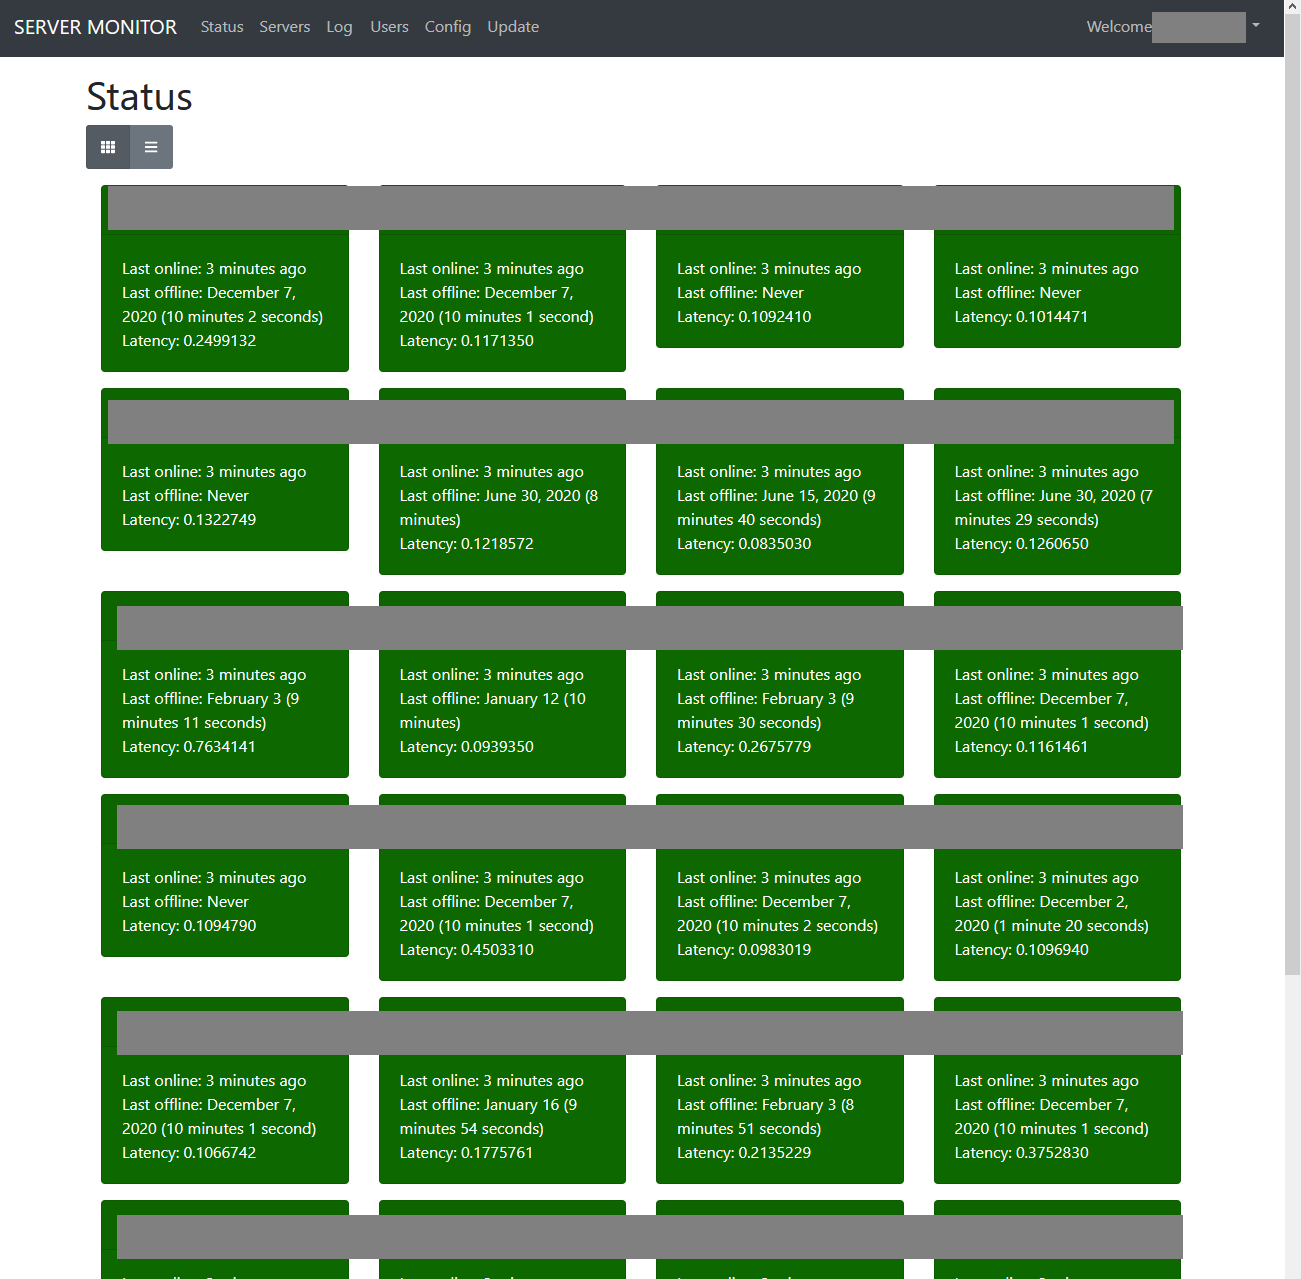This screenshot has width=1301, height=1279.
Task: Select the card with latency 0.1094790
Action: [225, 875]
